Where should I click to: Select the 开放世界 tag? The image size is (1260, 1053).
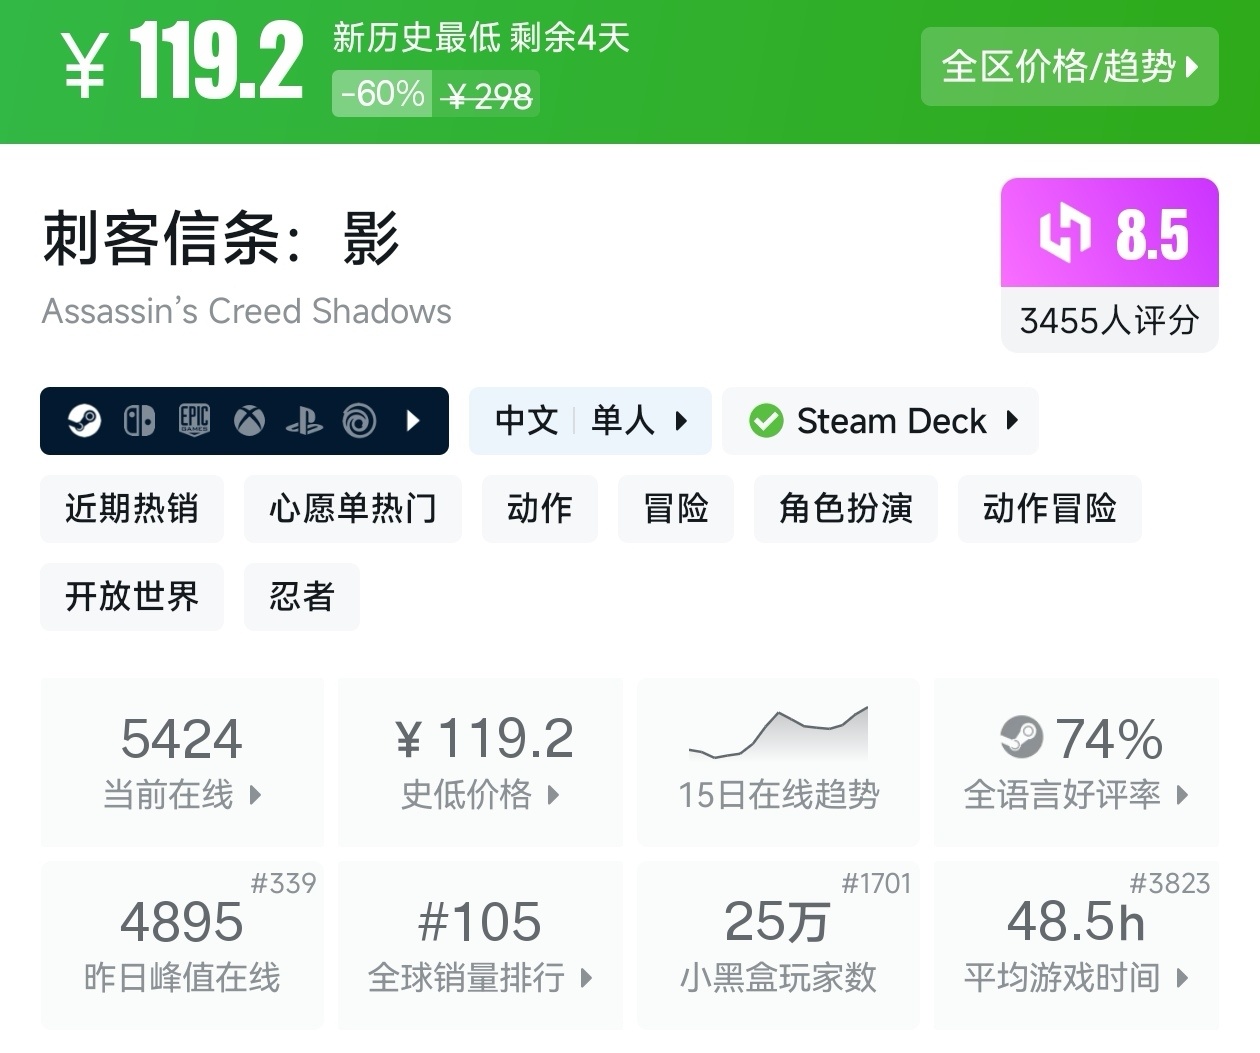[x=132, y=597]
